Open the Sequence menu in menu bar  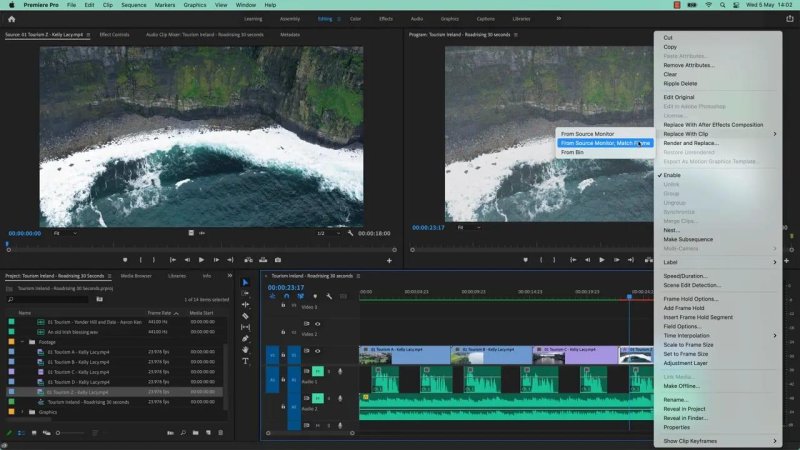[134, 5]
